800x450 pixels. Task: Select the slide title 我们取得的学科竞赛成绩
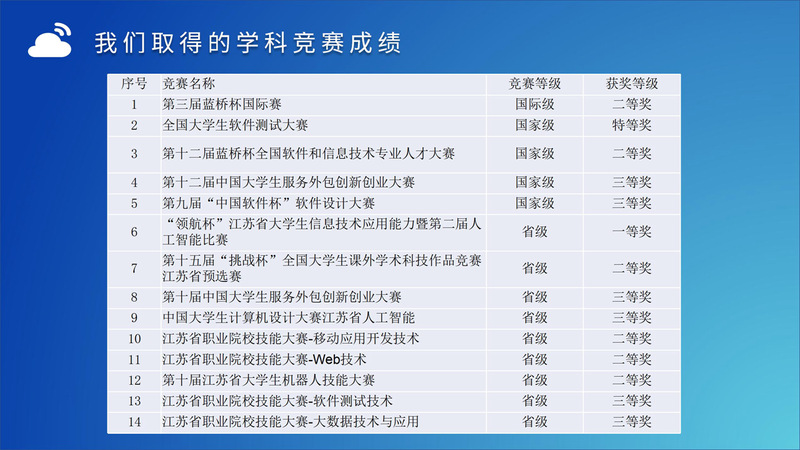(248, 42)
